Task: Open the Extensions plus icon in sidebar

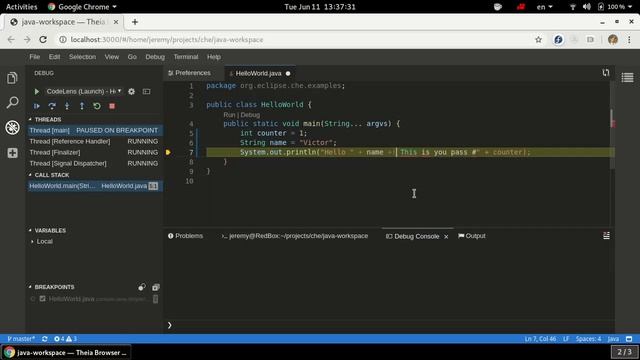Action: (12, 153)
